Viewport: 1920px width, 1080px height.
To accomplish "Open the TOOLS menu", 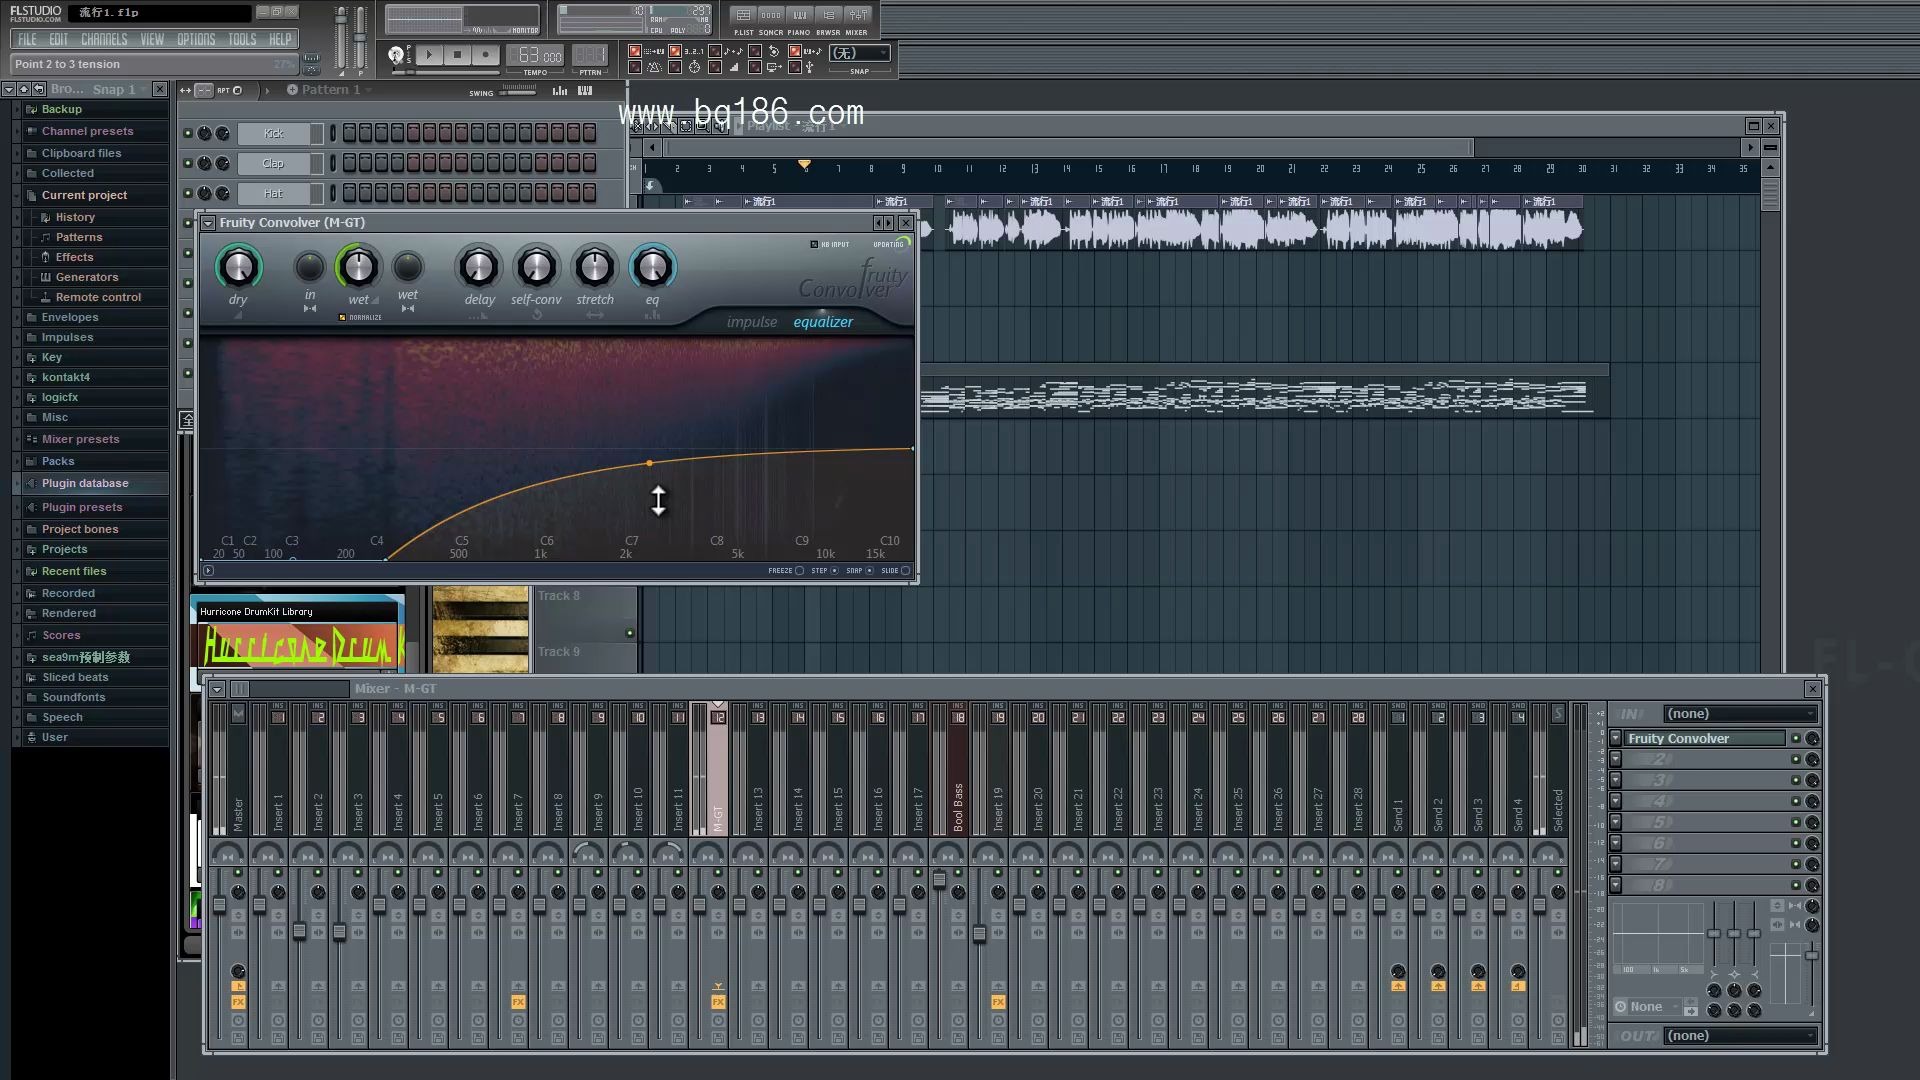I will coord(242,40).
